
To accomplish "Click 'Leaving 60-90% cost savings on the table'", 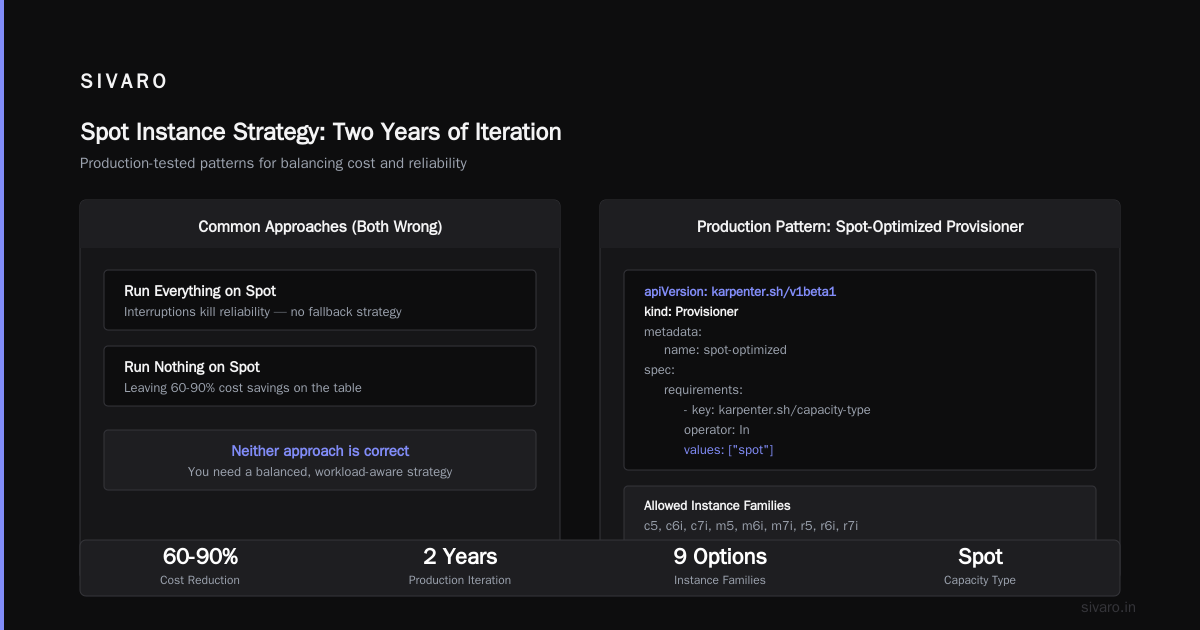I will (243, 387).
